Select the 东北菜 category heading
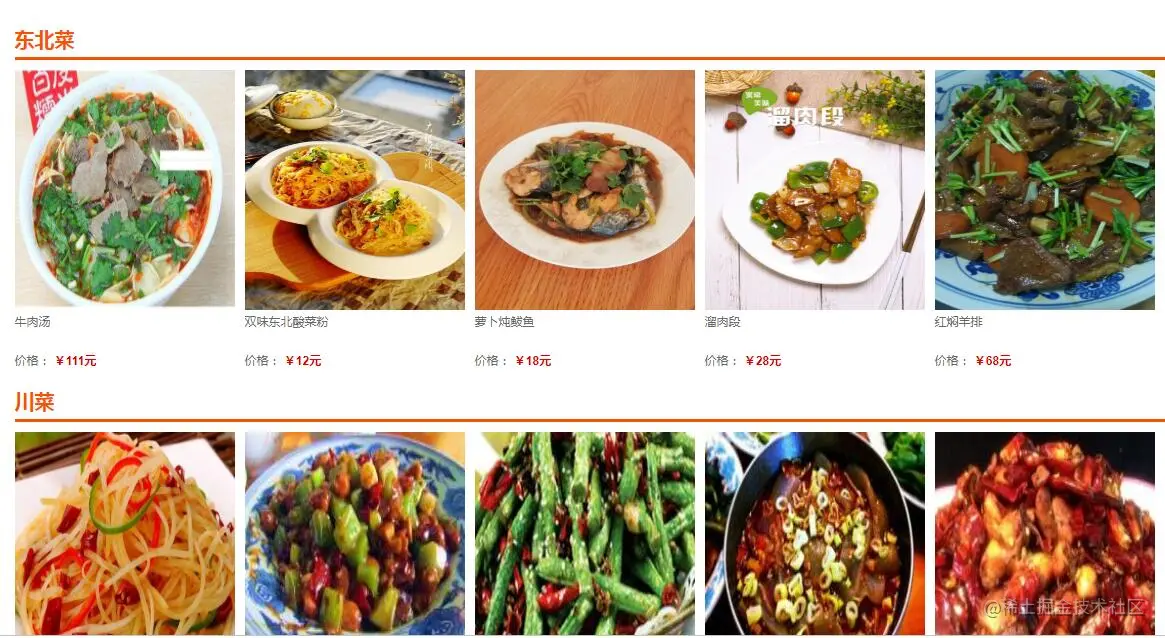This screenshot has width=1165, height=638. (45, 40)
